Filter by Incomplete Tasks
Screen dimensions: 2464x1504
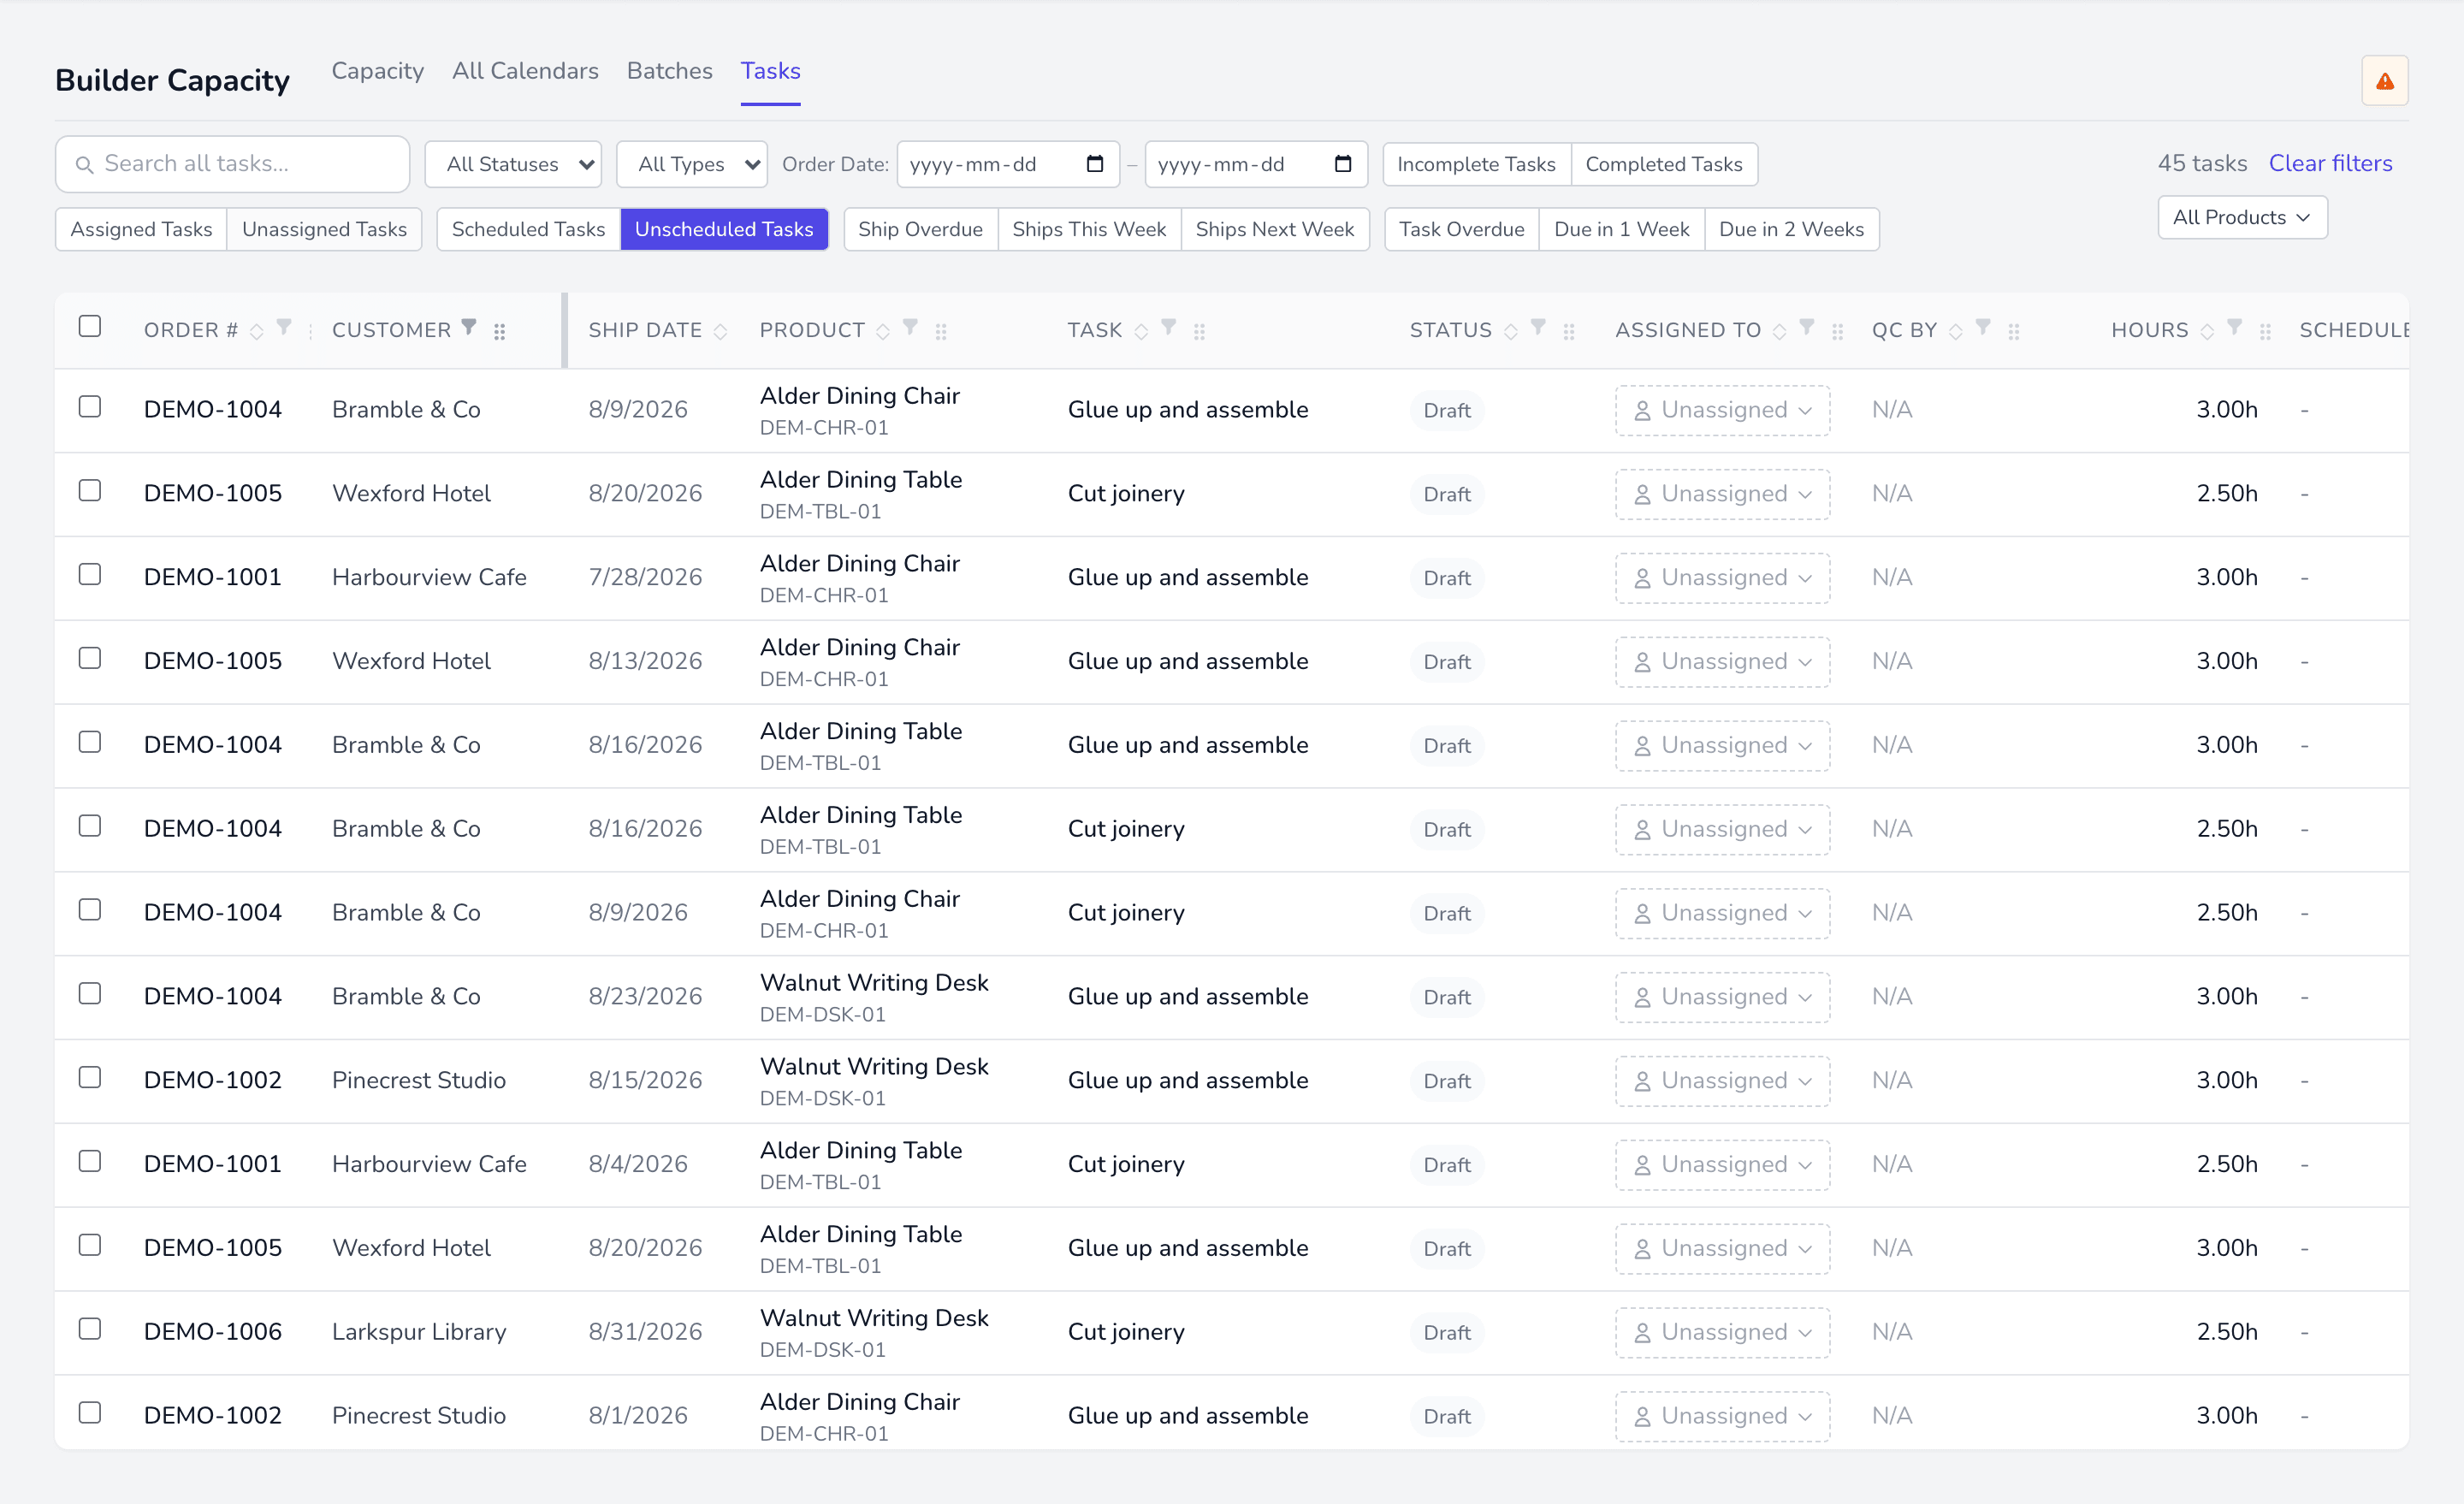[x=1476, y=164]
